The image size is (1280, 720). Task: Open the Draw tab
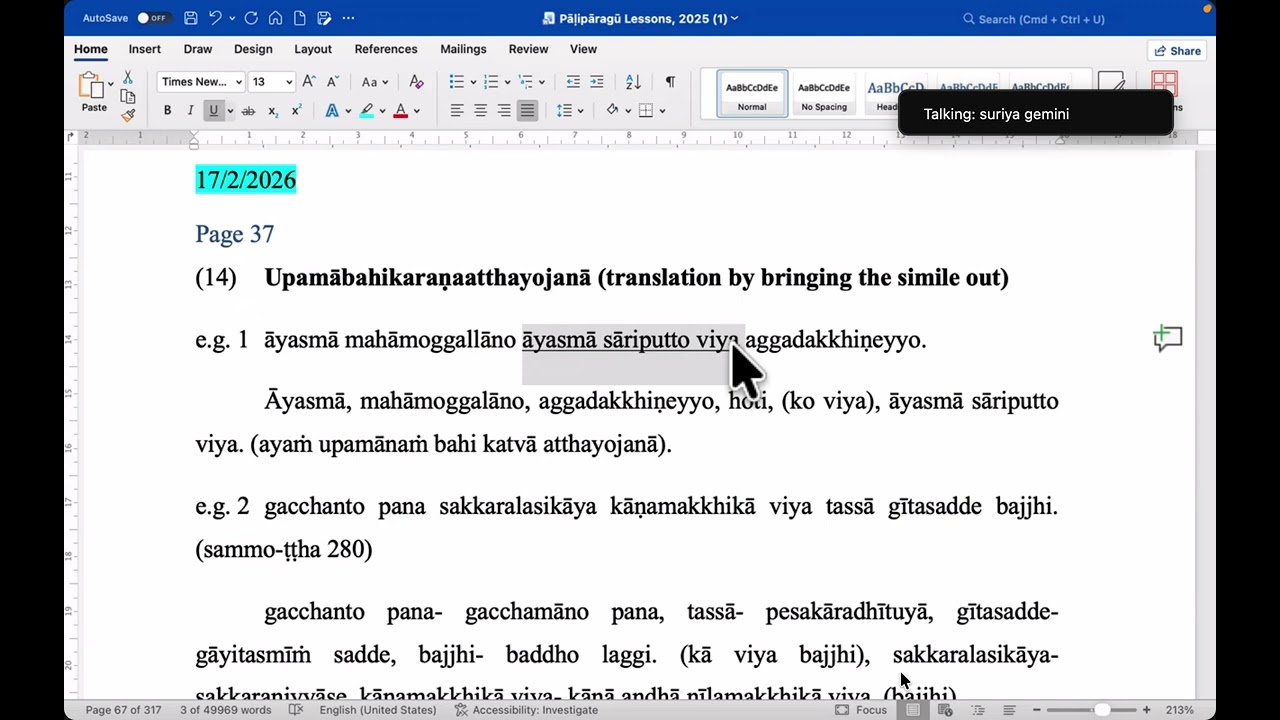tap(198, 49)
